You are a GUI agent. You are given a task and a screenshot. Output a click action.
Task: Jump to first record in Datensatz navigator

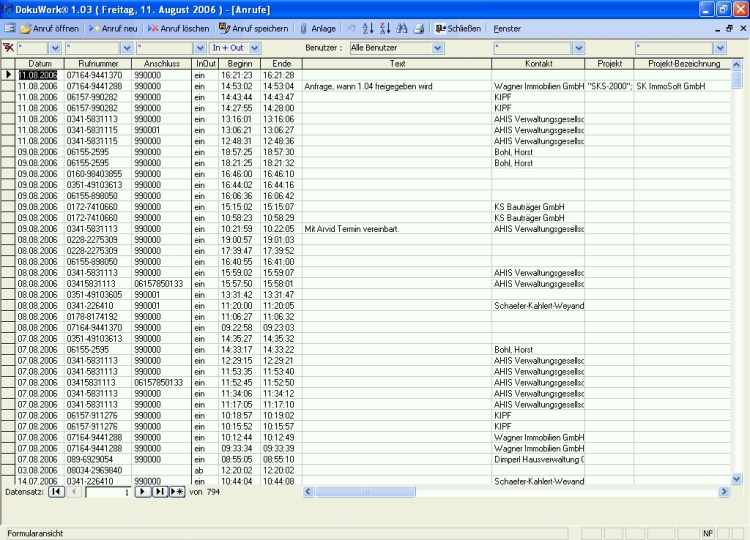point(56,492)
